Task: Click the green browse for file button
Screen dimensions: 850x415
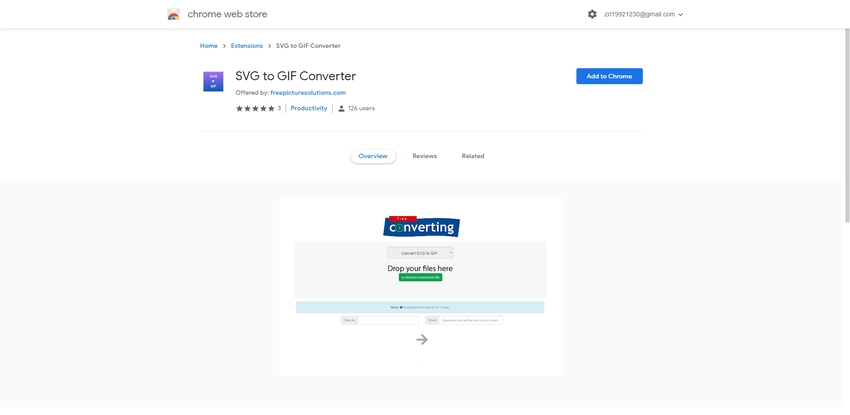Action: (x=420, y=277)
